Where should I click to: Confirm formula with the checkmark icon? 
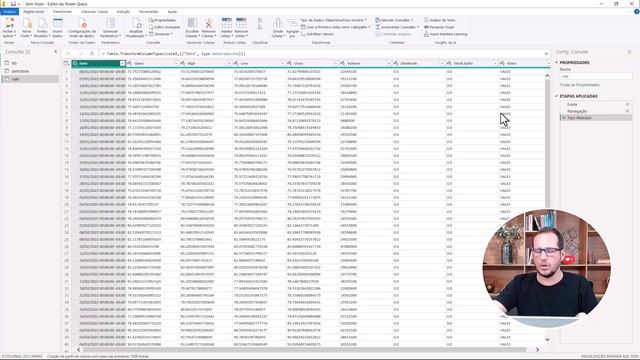[80, 53]
